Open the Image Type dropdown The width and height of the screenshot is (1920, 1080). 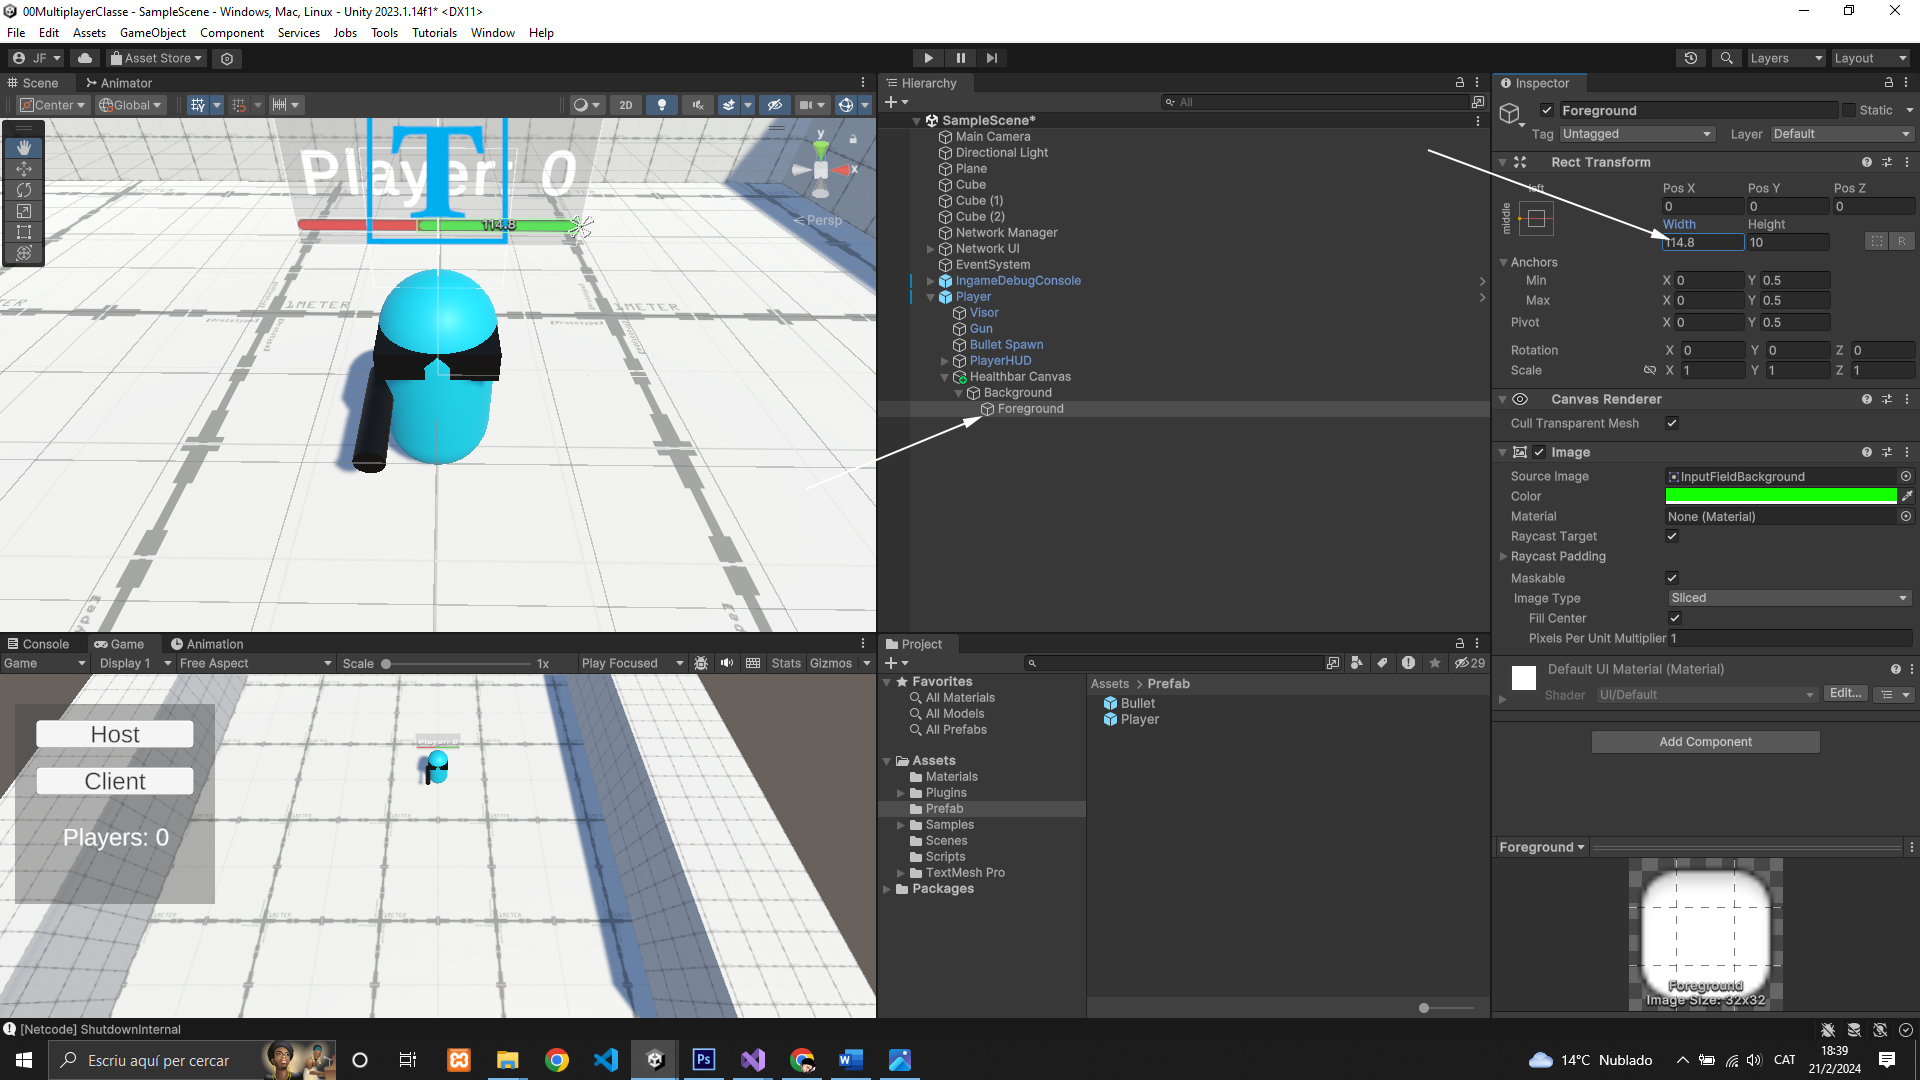[1789, 598]
